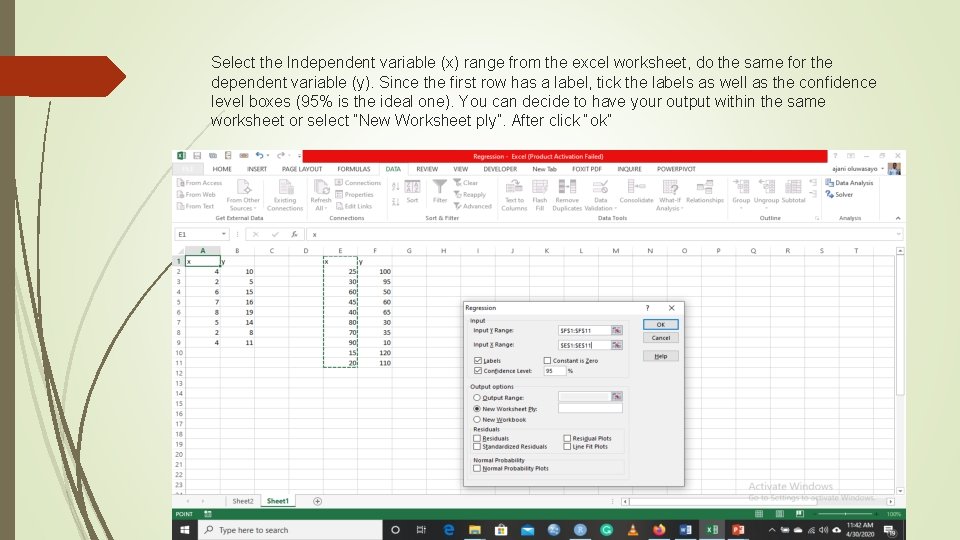960x540 pixels.
Task: Click inside Input Y Range field
Action: (584, 330)
